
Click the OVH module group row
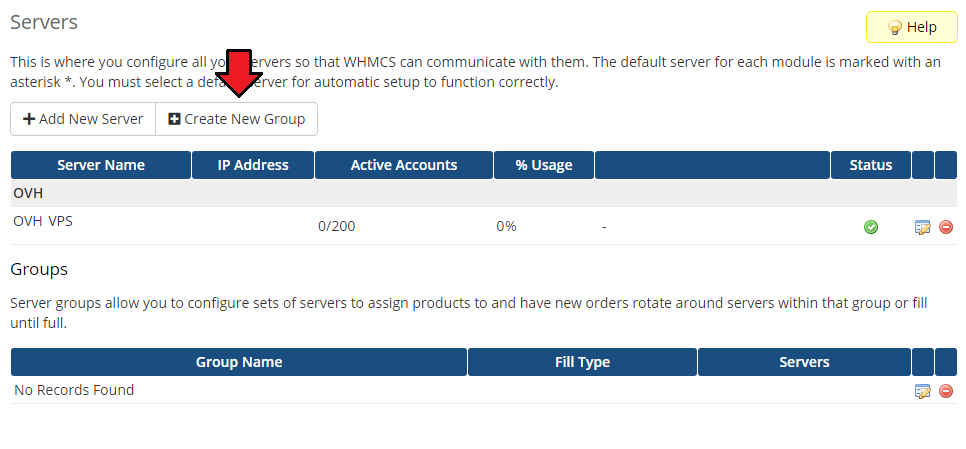tap(28, 193)
